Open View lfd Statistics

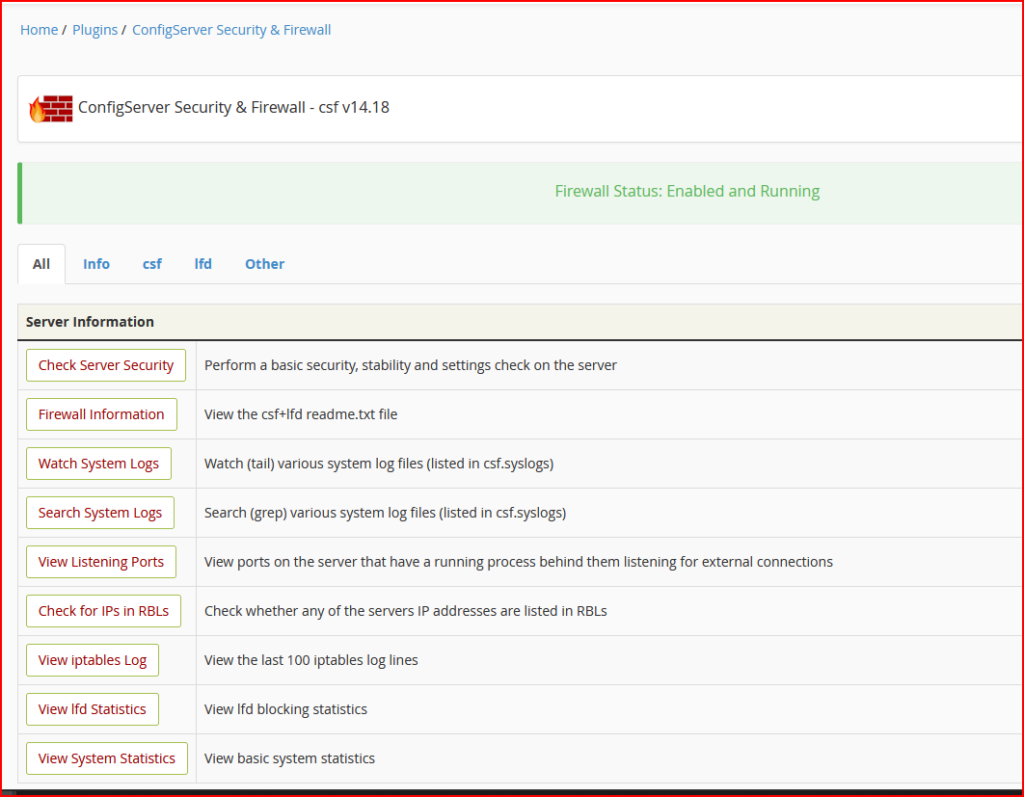coord(92,709)
